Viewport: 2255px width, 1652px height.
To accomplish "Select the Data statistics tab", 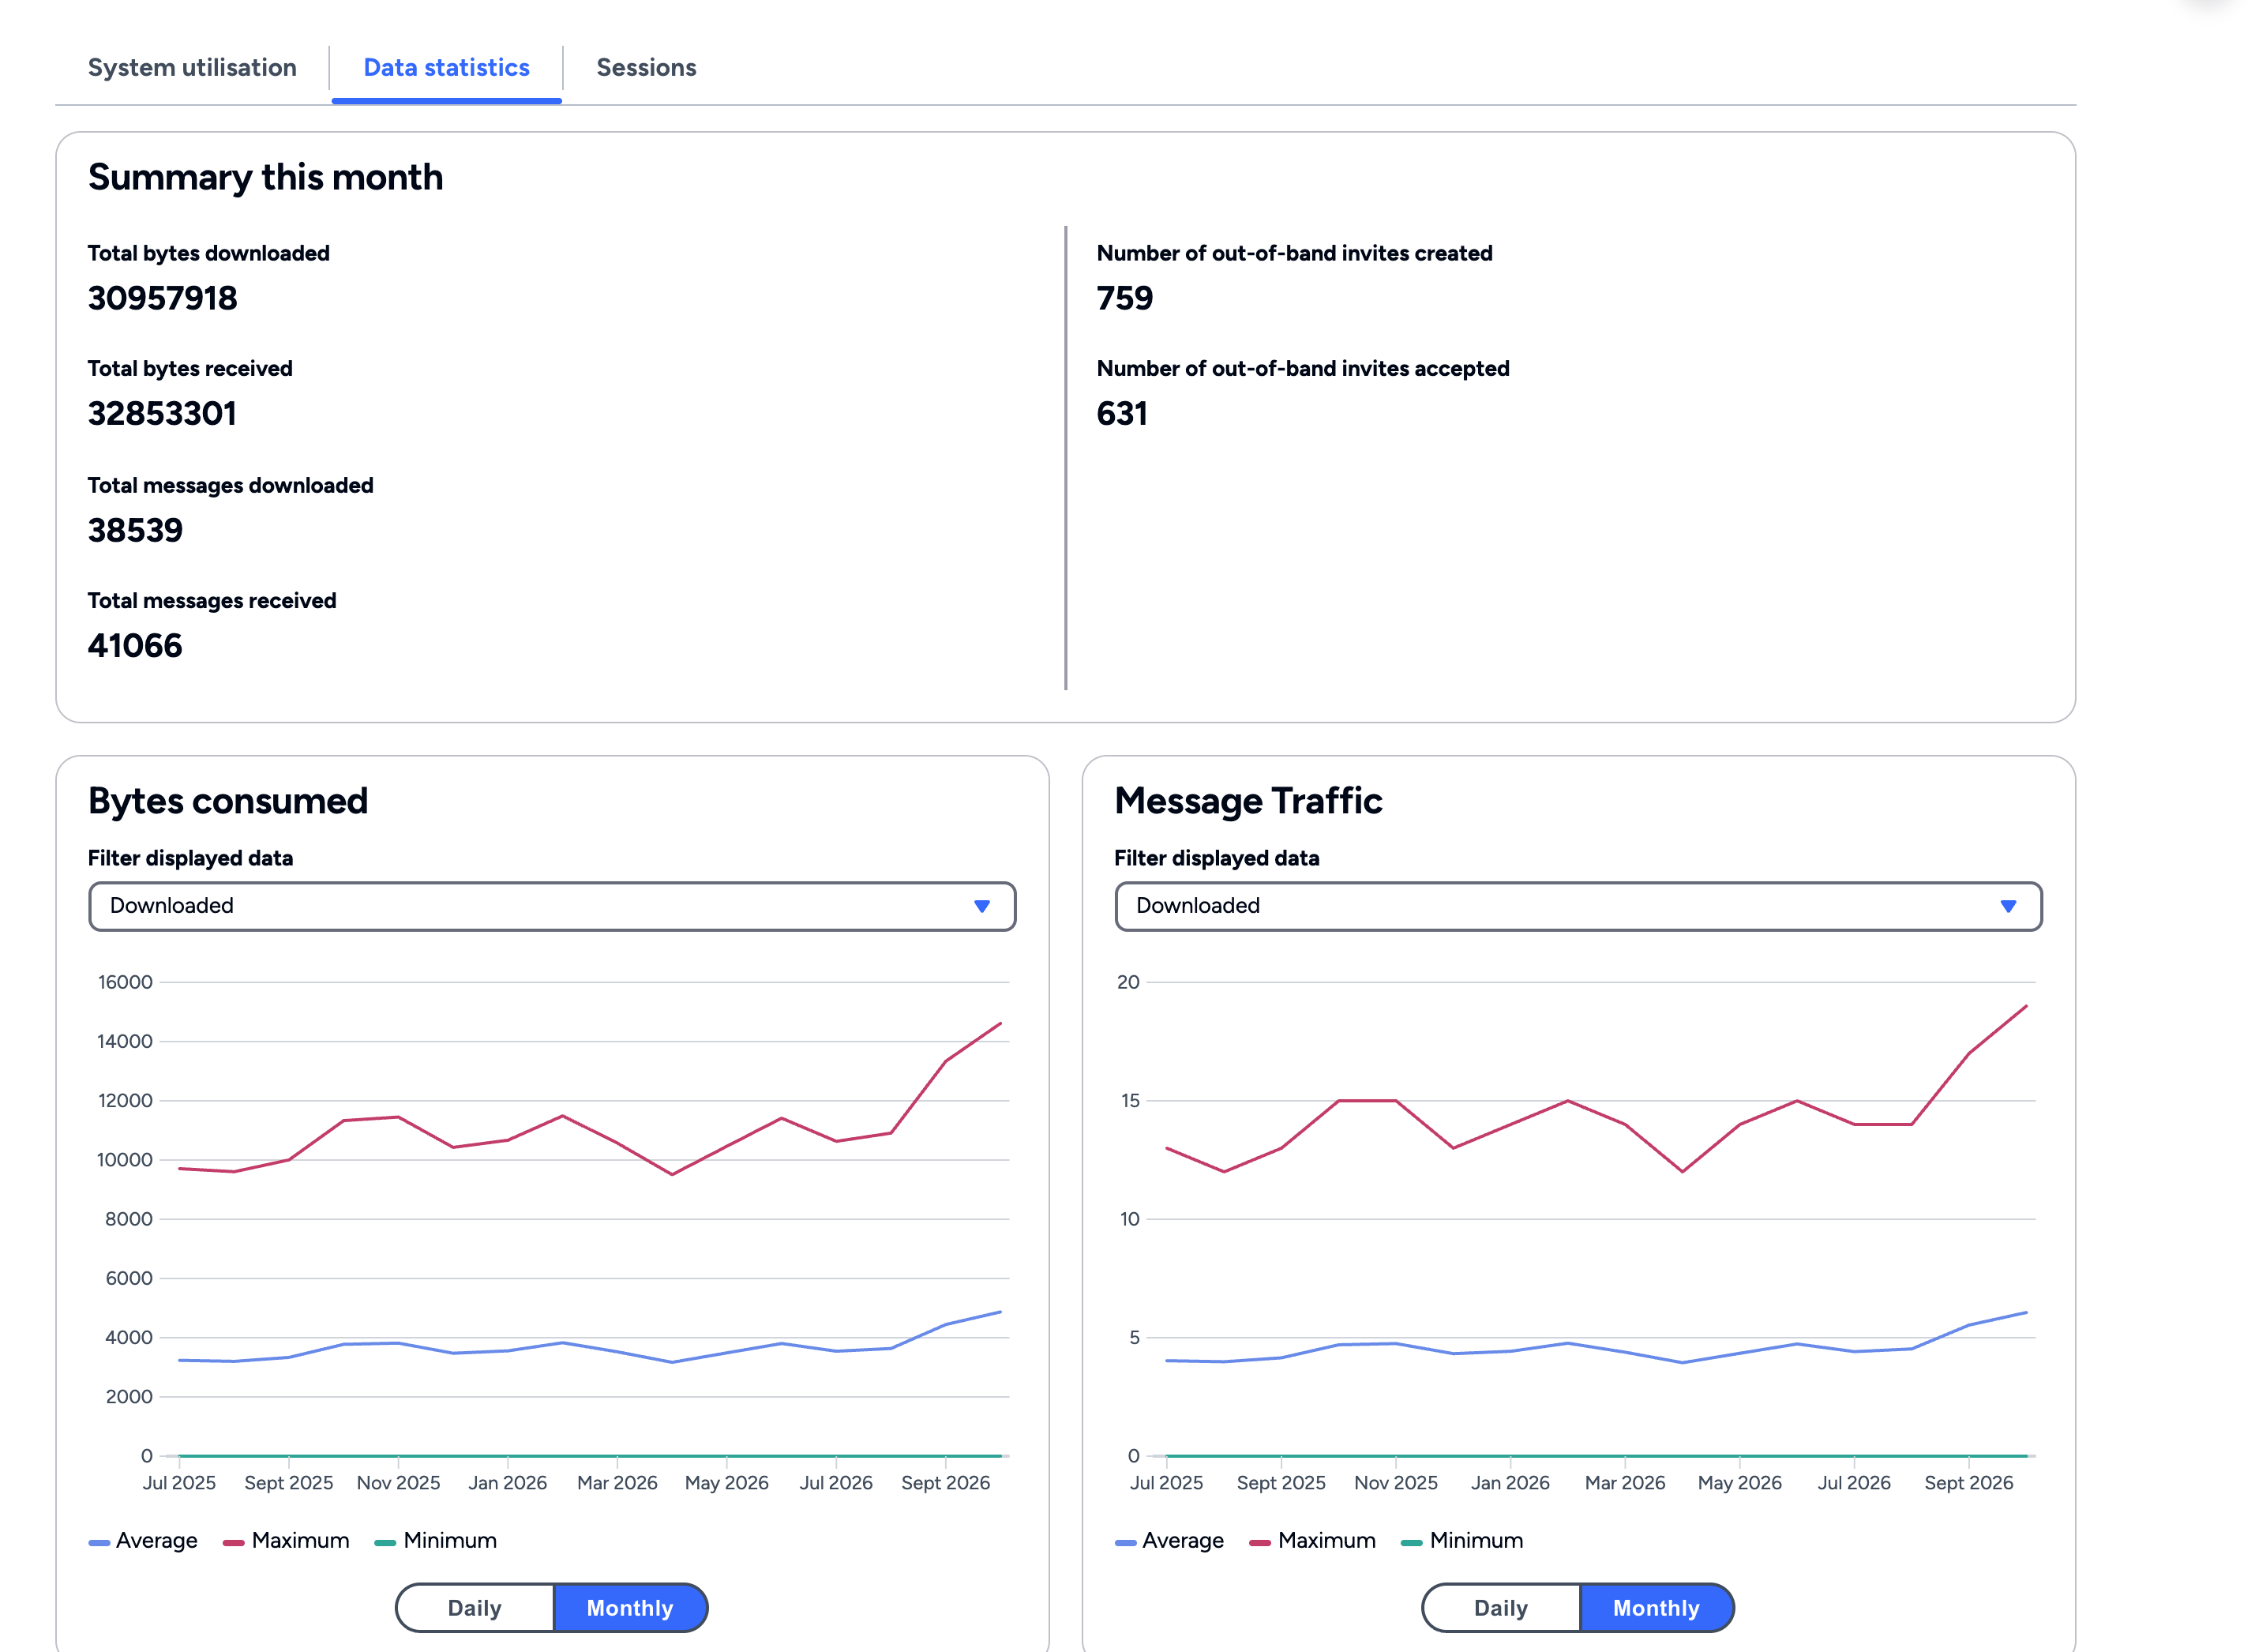I will click(x=446, y=68).
